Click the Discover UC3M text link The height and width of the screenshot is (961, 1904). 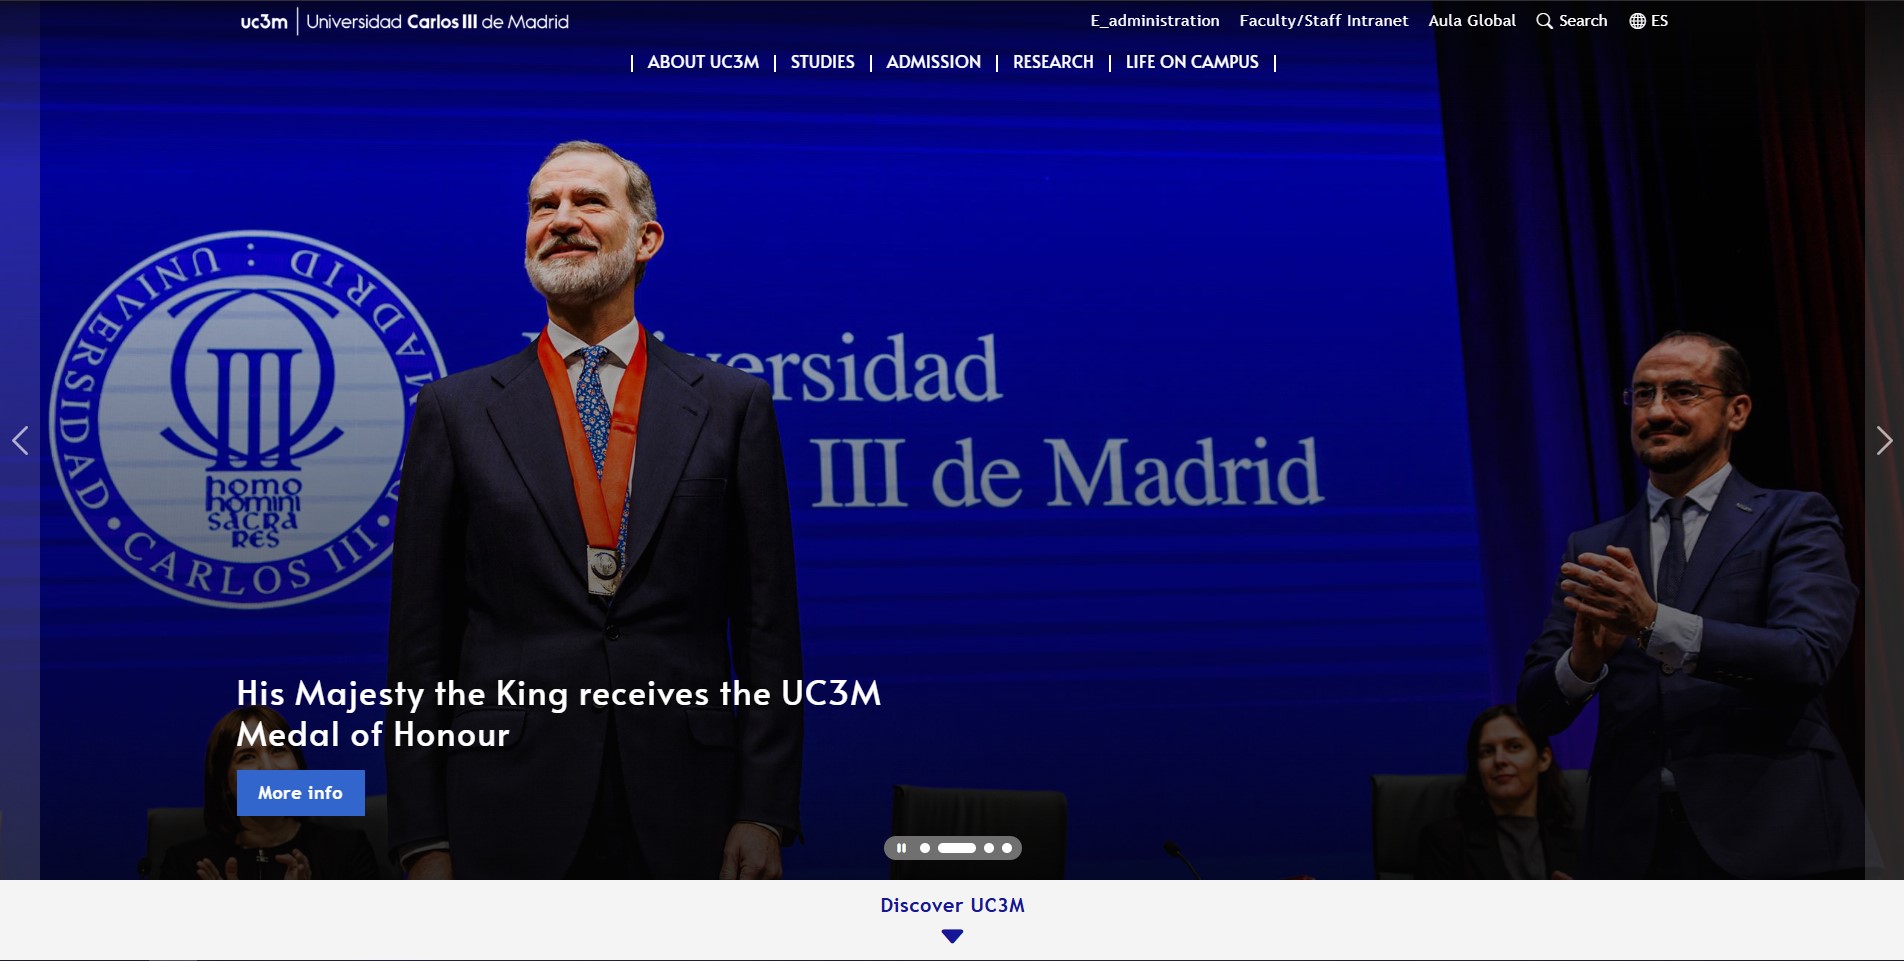[x=952, y=905]
